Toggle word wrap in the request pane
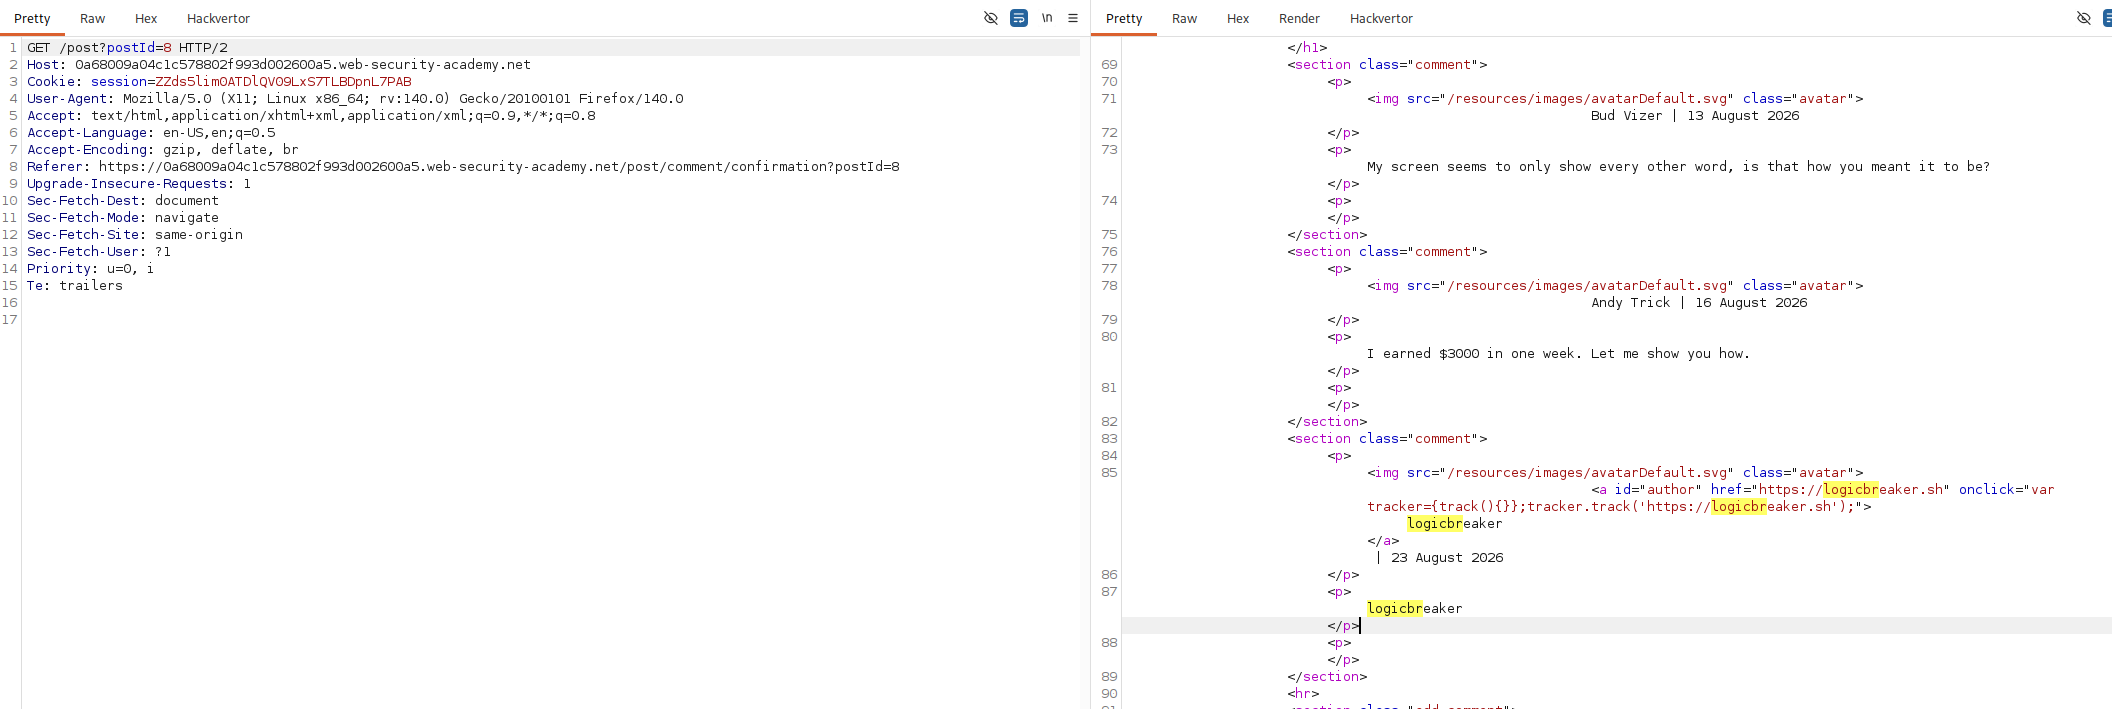The image size is (2112, 709). point(1019,18)
